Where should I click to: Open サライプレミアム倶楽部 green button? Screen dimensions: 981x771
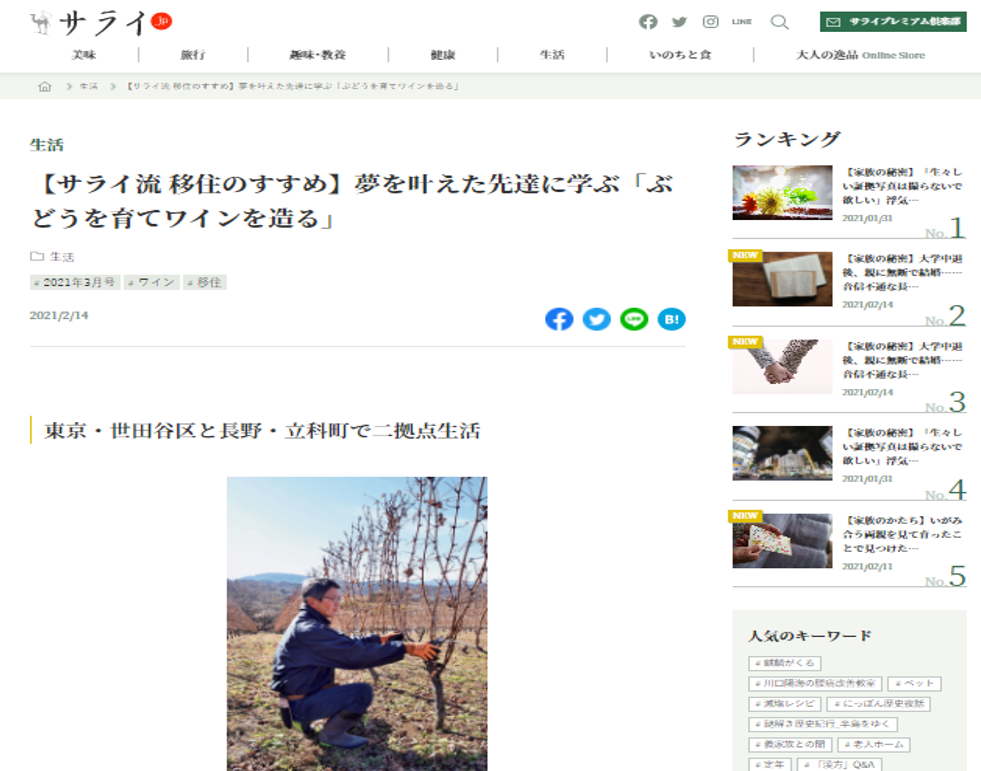[893, 22]
